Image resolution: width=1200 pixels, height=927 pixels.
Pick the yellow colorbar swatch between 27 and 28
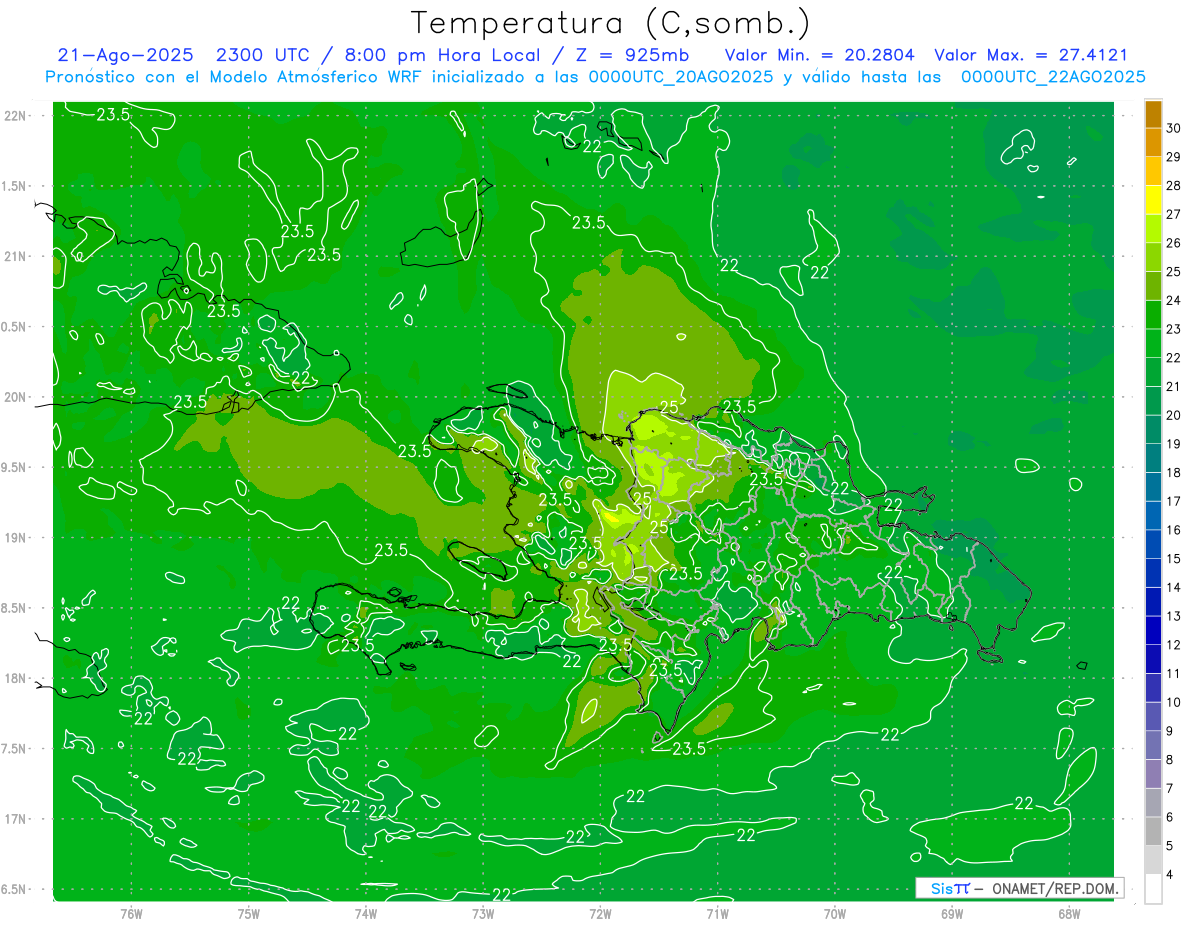coord(1153,200)
